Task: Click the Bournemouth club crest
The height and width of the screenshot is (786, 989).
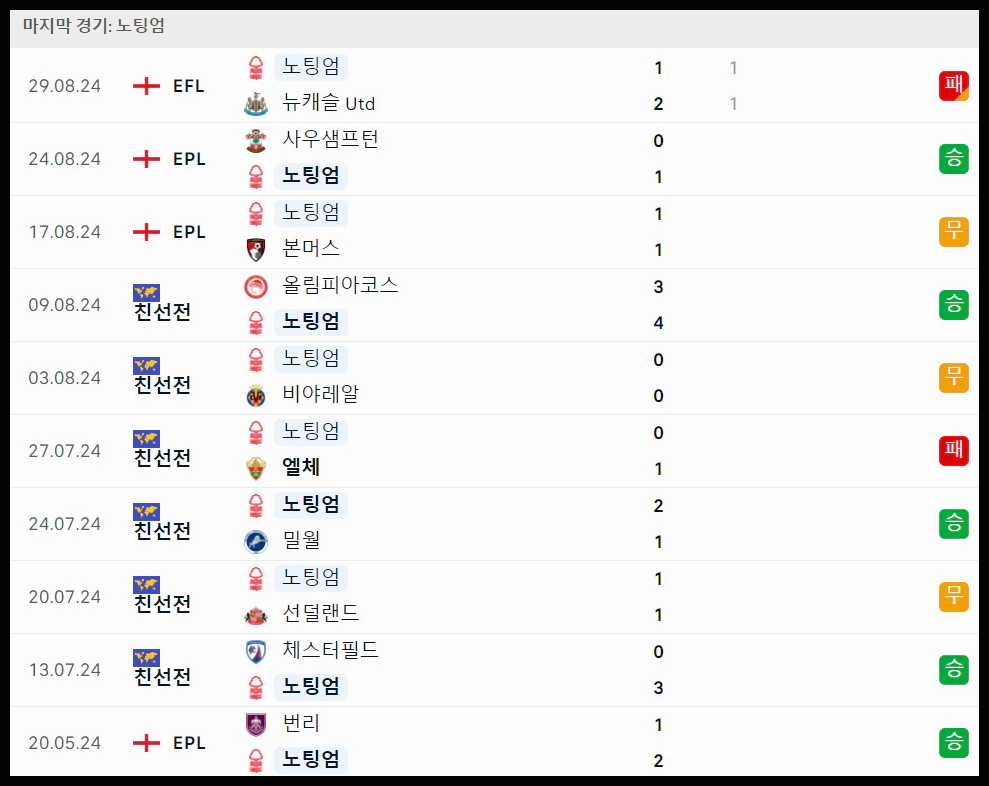Action: pos(255,250)
